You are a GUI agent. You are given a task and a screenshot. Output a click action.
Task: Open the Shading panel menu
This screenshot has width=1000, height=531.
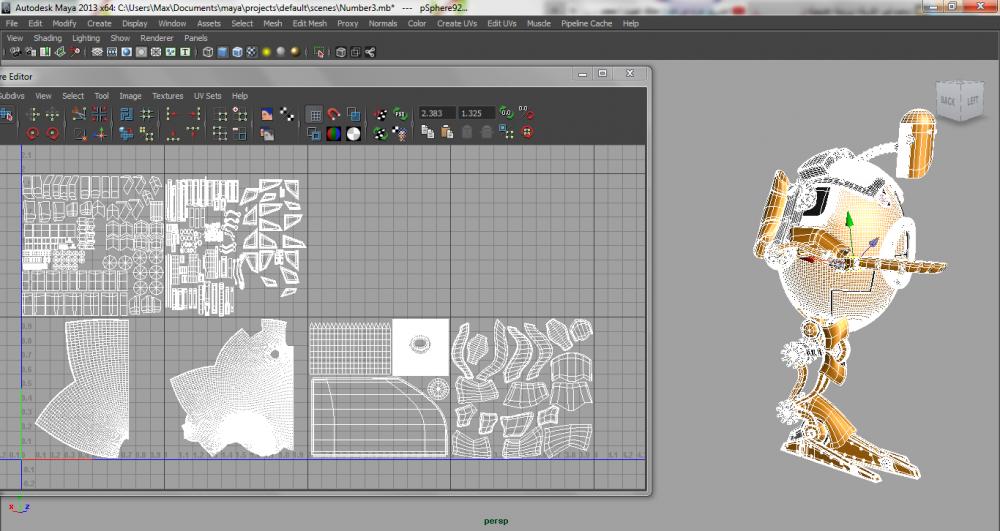[x=48, y=38]
